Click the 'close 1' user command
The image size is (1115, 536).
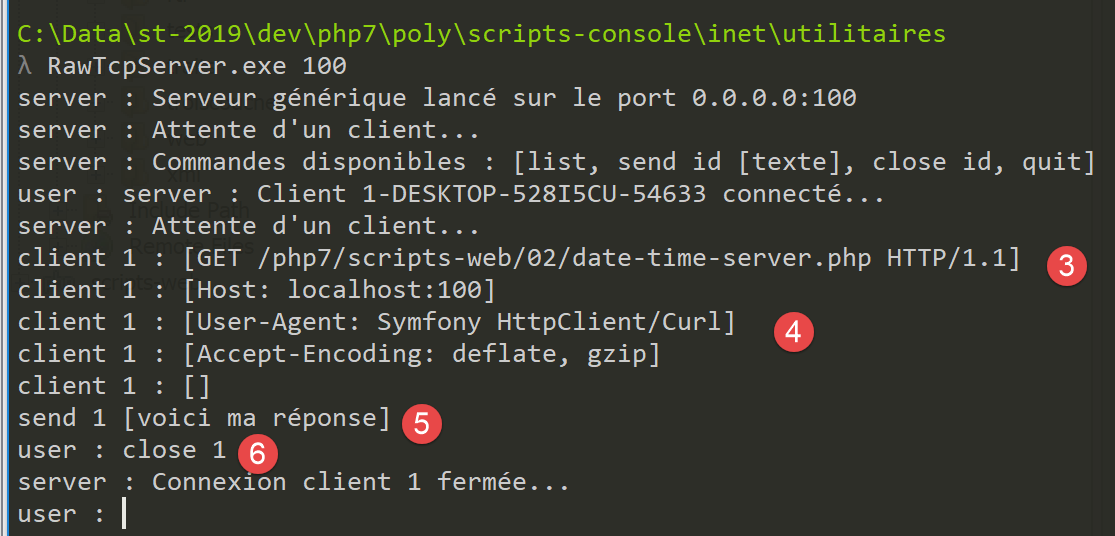[x=174, y=450]
